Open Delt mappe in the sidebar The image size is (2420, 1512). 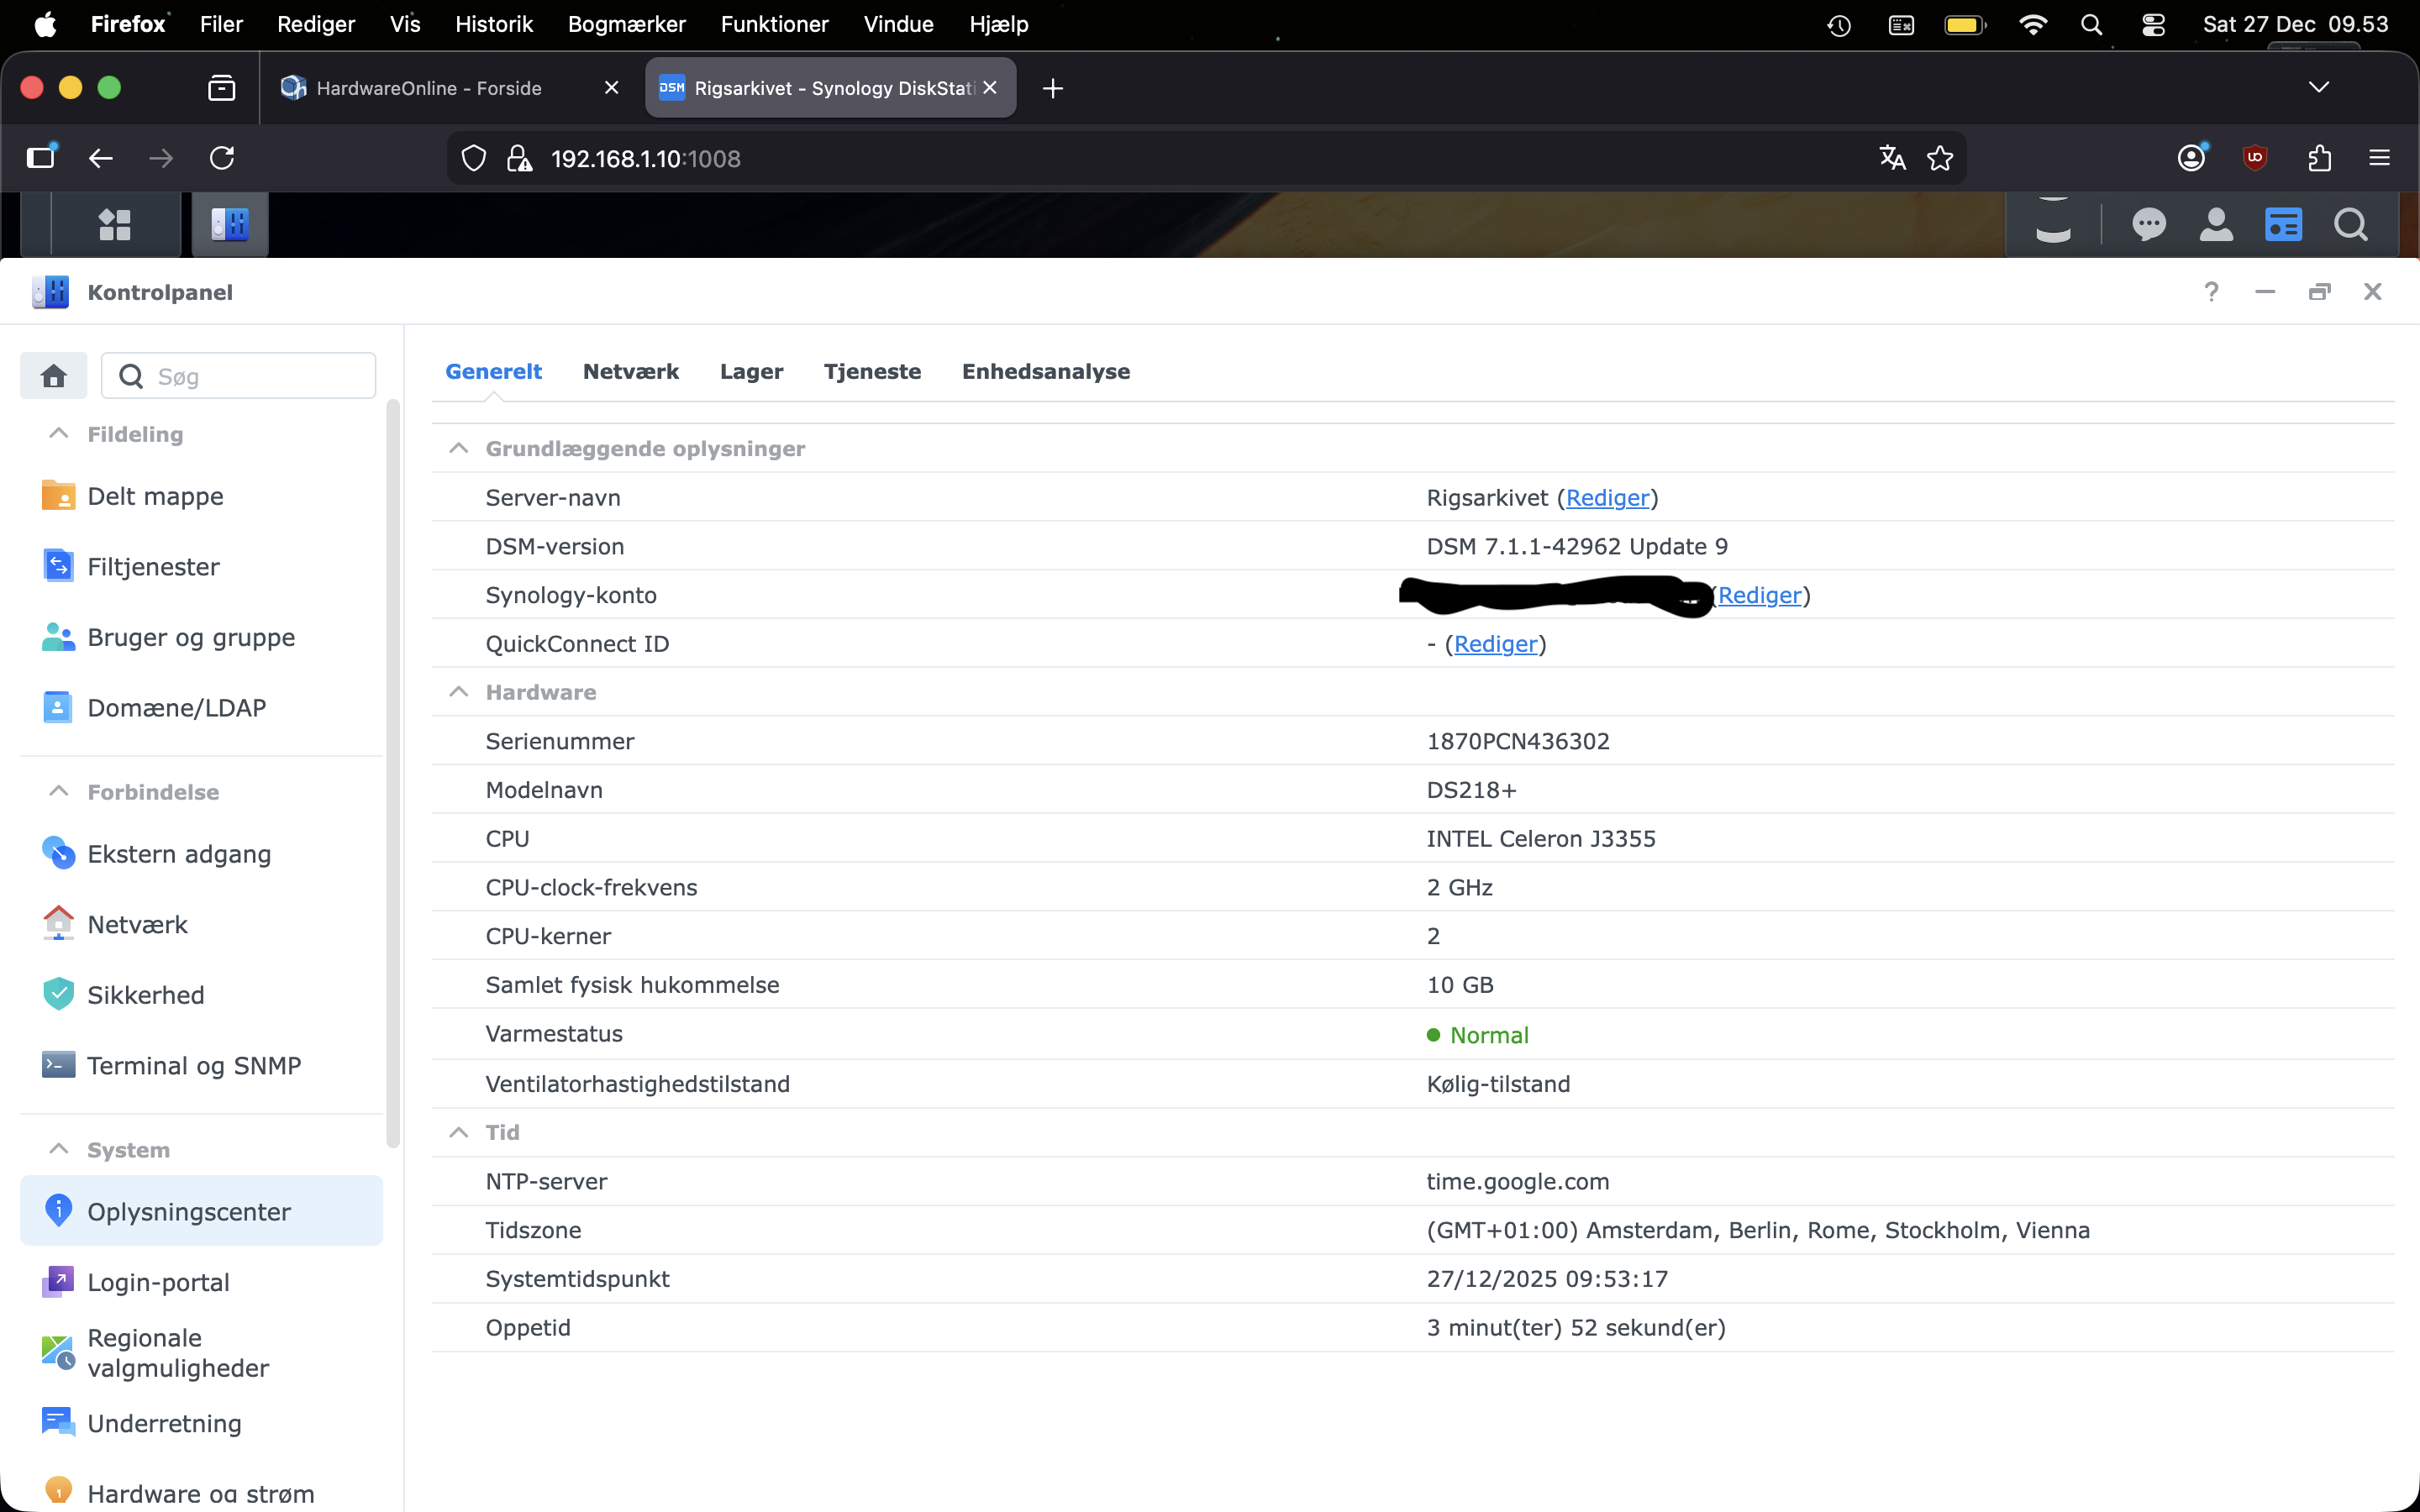[202, 496]
